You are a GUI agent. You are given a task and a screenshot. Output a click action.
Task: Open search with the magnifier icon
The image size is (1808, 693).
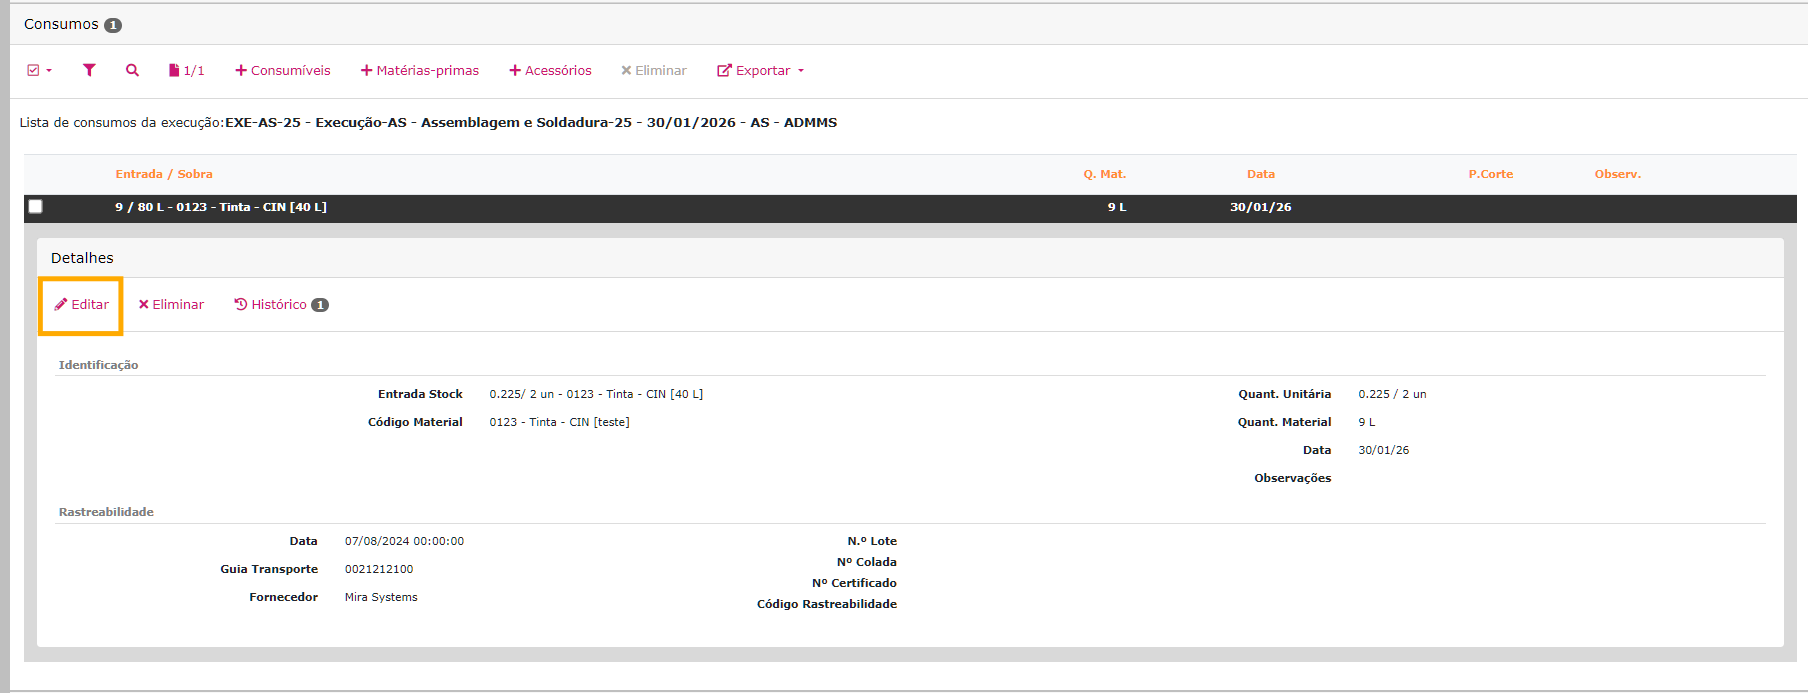click(132, 70)
